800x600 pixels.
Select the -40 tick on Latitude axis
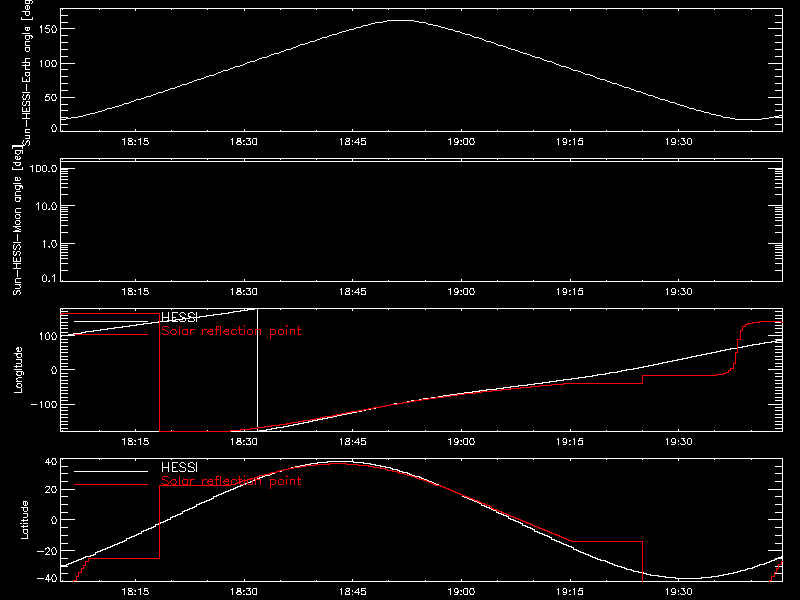(47, 579)
